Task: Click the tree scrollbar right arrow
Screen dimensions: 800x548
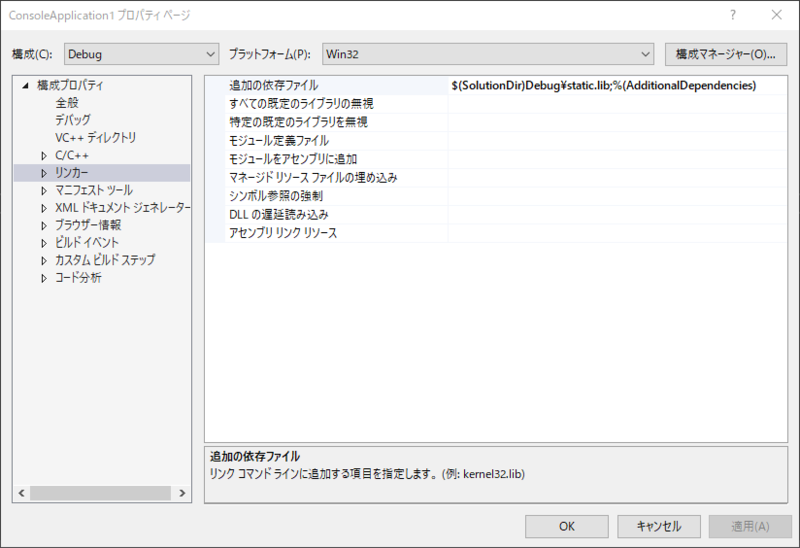Action: click(182, 493)
